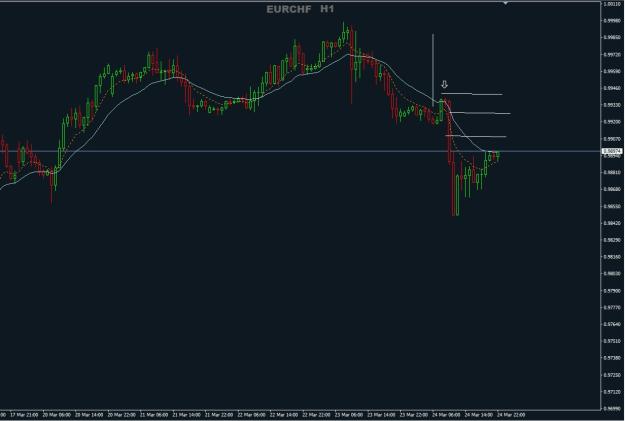625x421 pixels.
Task: Click the 20 Mar 06:00 time label
Action: (57, 415)
